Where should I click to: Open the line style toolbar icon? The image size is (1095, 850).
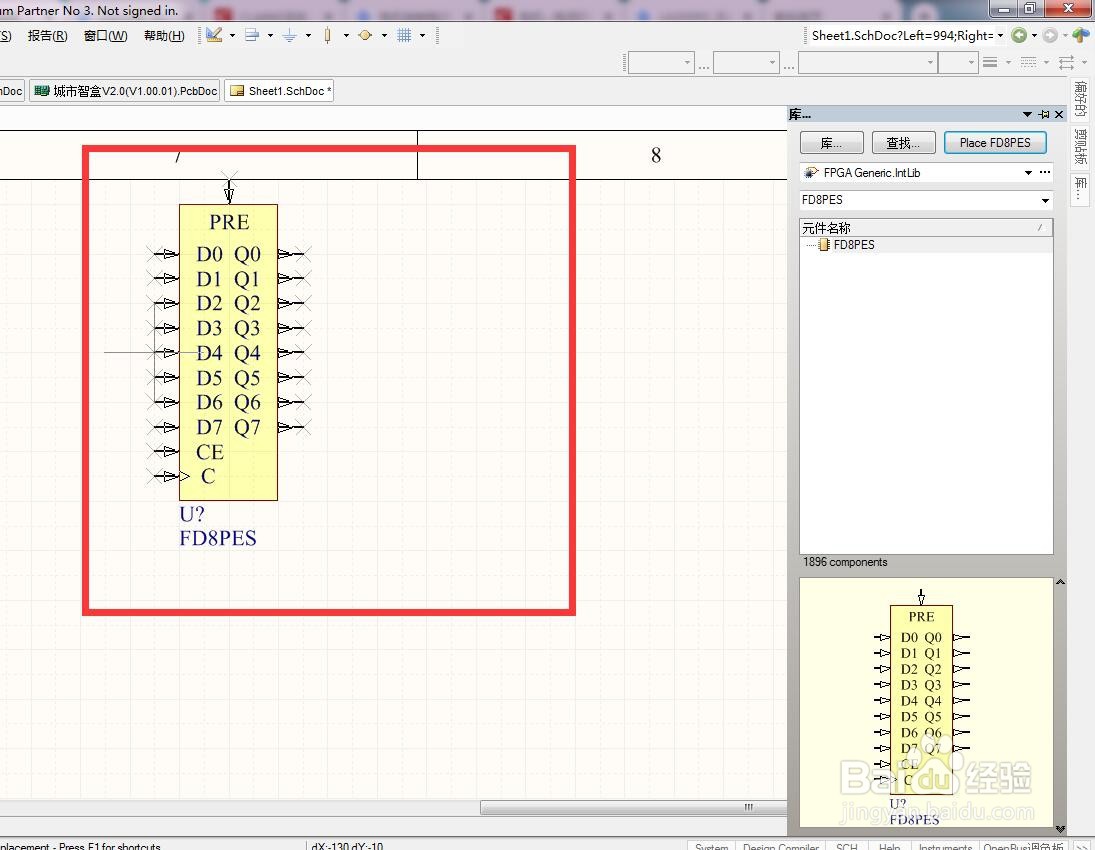pyautogui.click(x=990, y=63)
